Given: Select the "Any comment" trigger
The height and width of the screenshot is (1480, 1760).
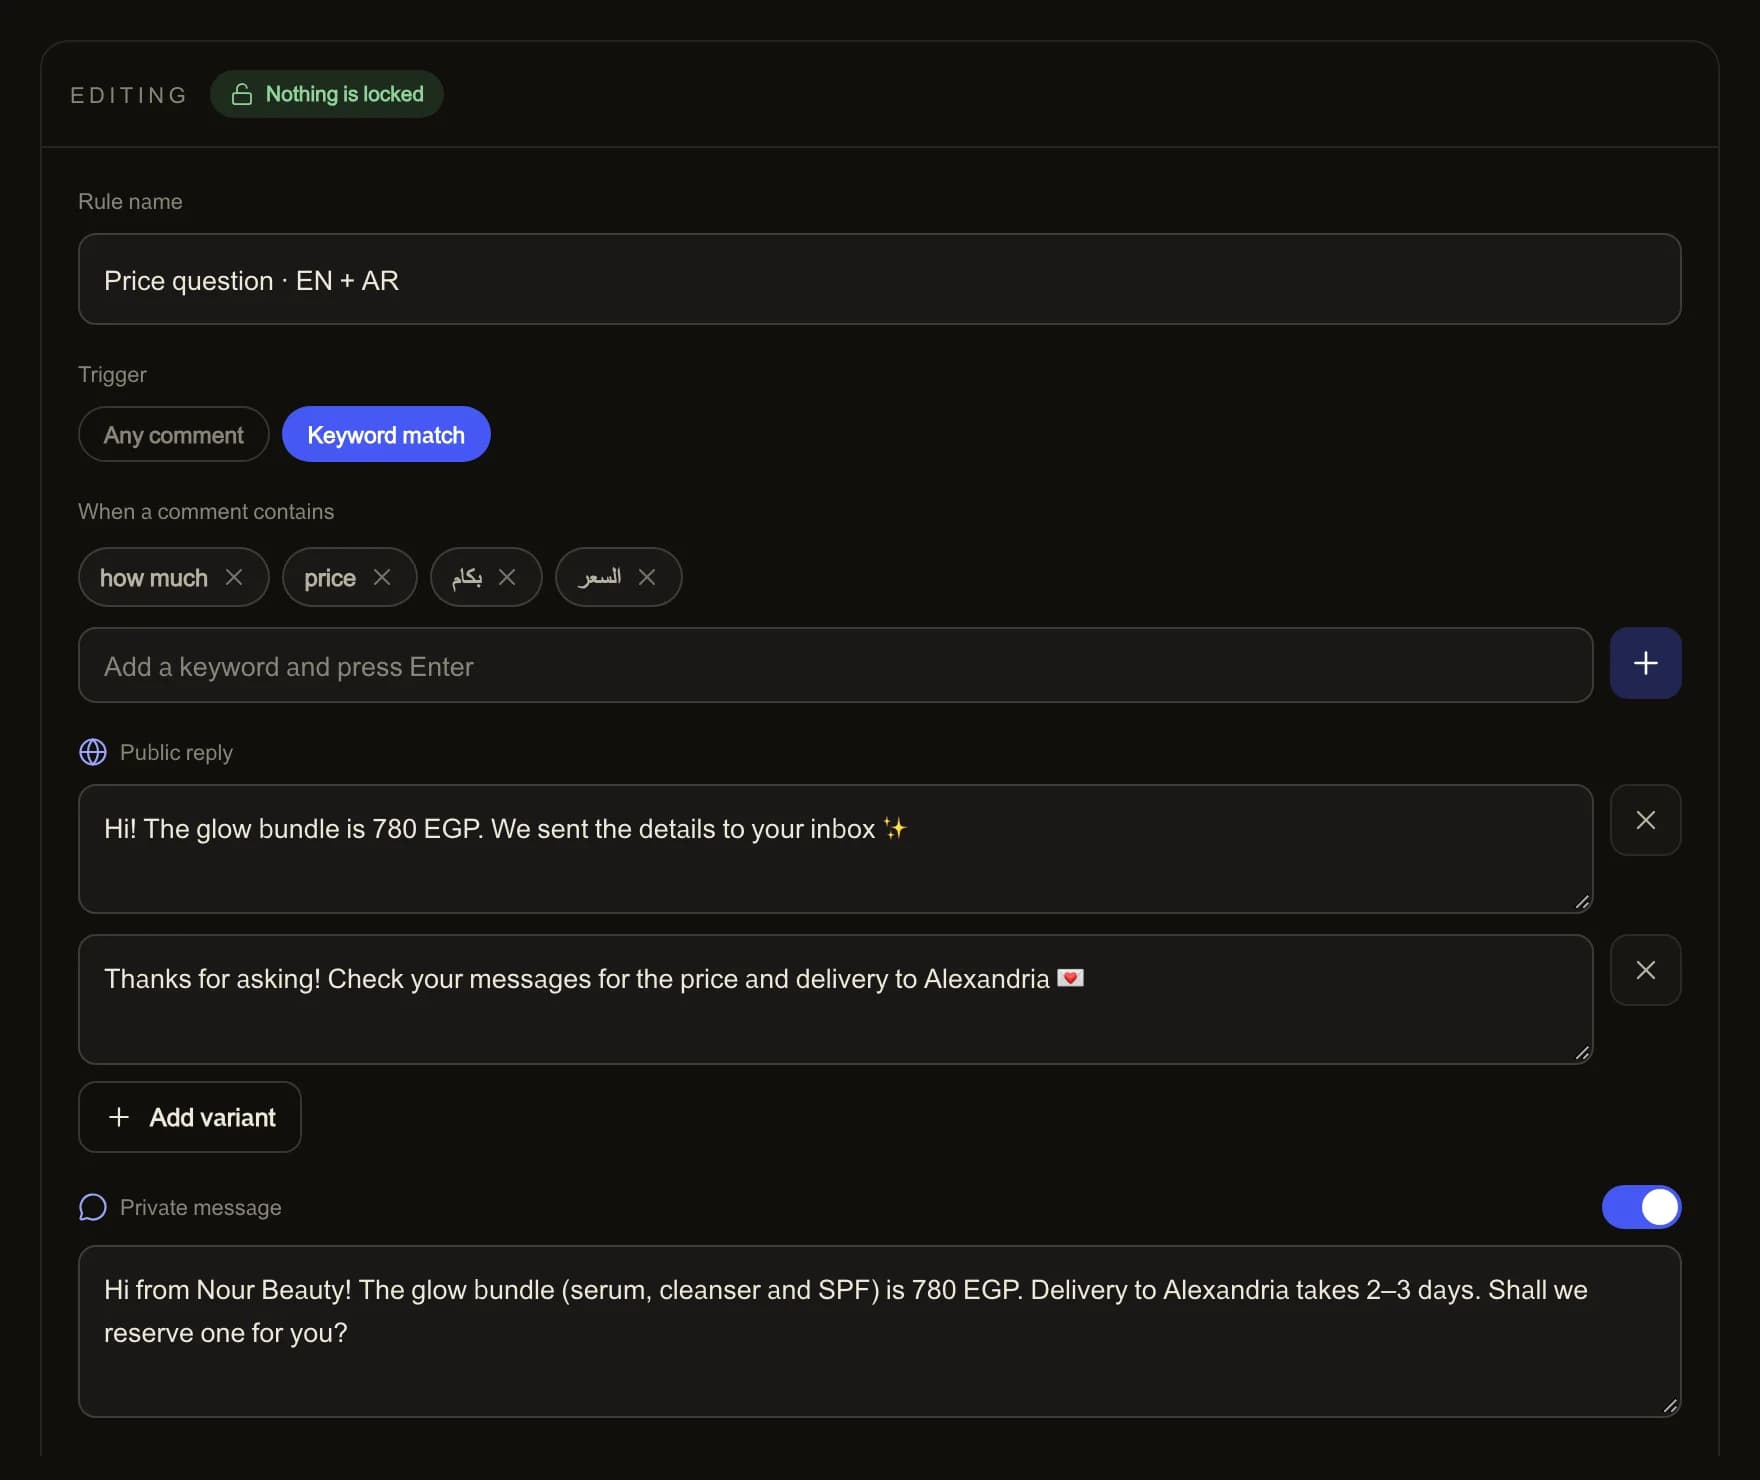Looking at the screenshot, I should [x=174, y=434].
